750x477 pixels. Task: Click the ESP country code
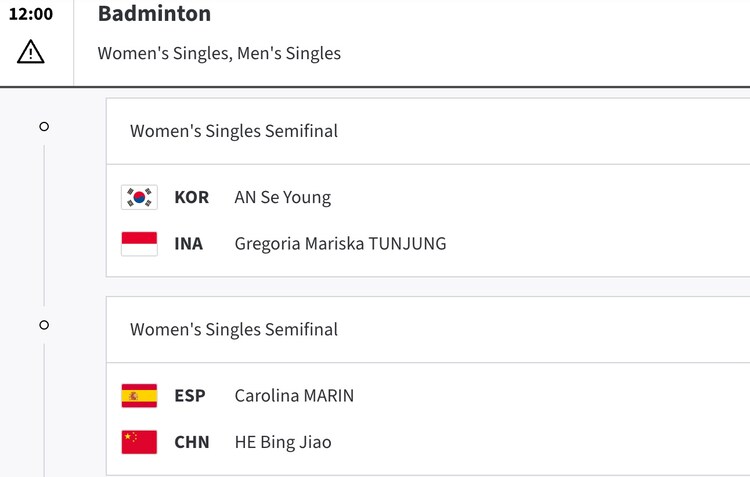coord(189,395)
